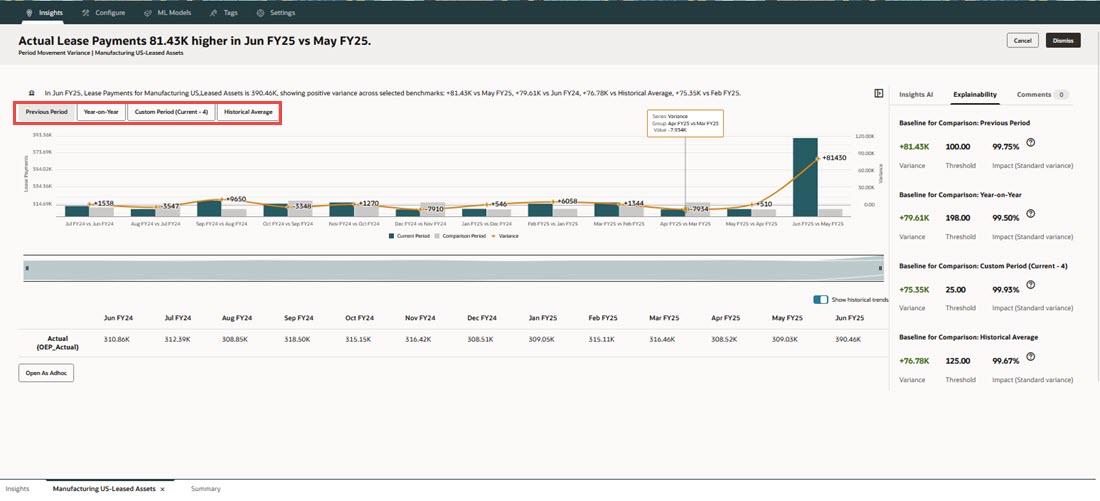Close the Manufacturing US-Leased Assets tab
This screenshot has width=1100, height=501.
pos(162,489)
